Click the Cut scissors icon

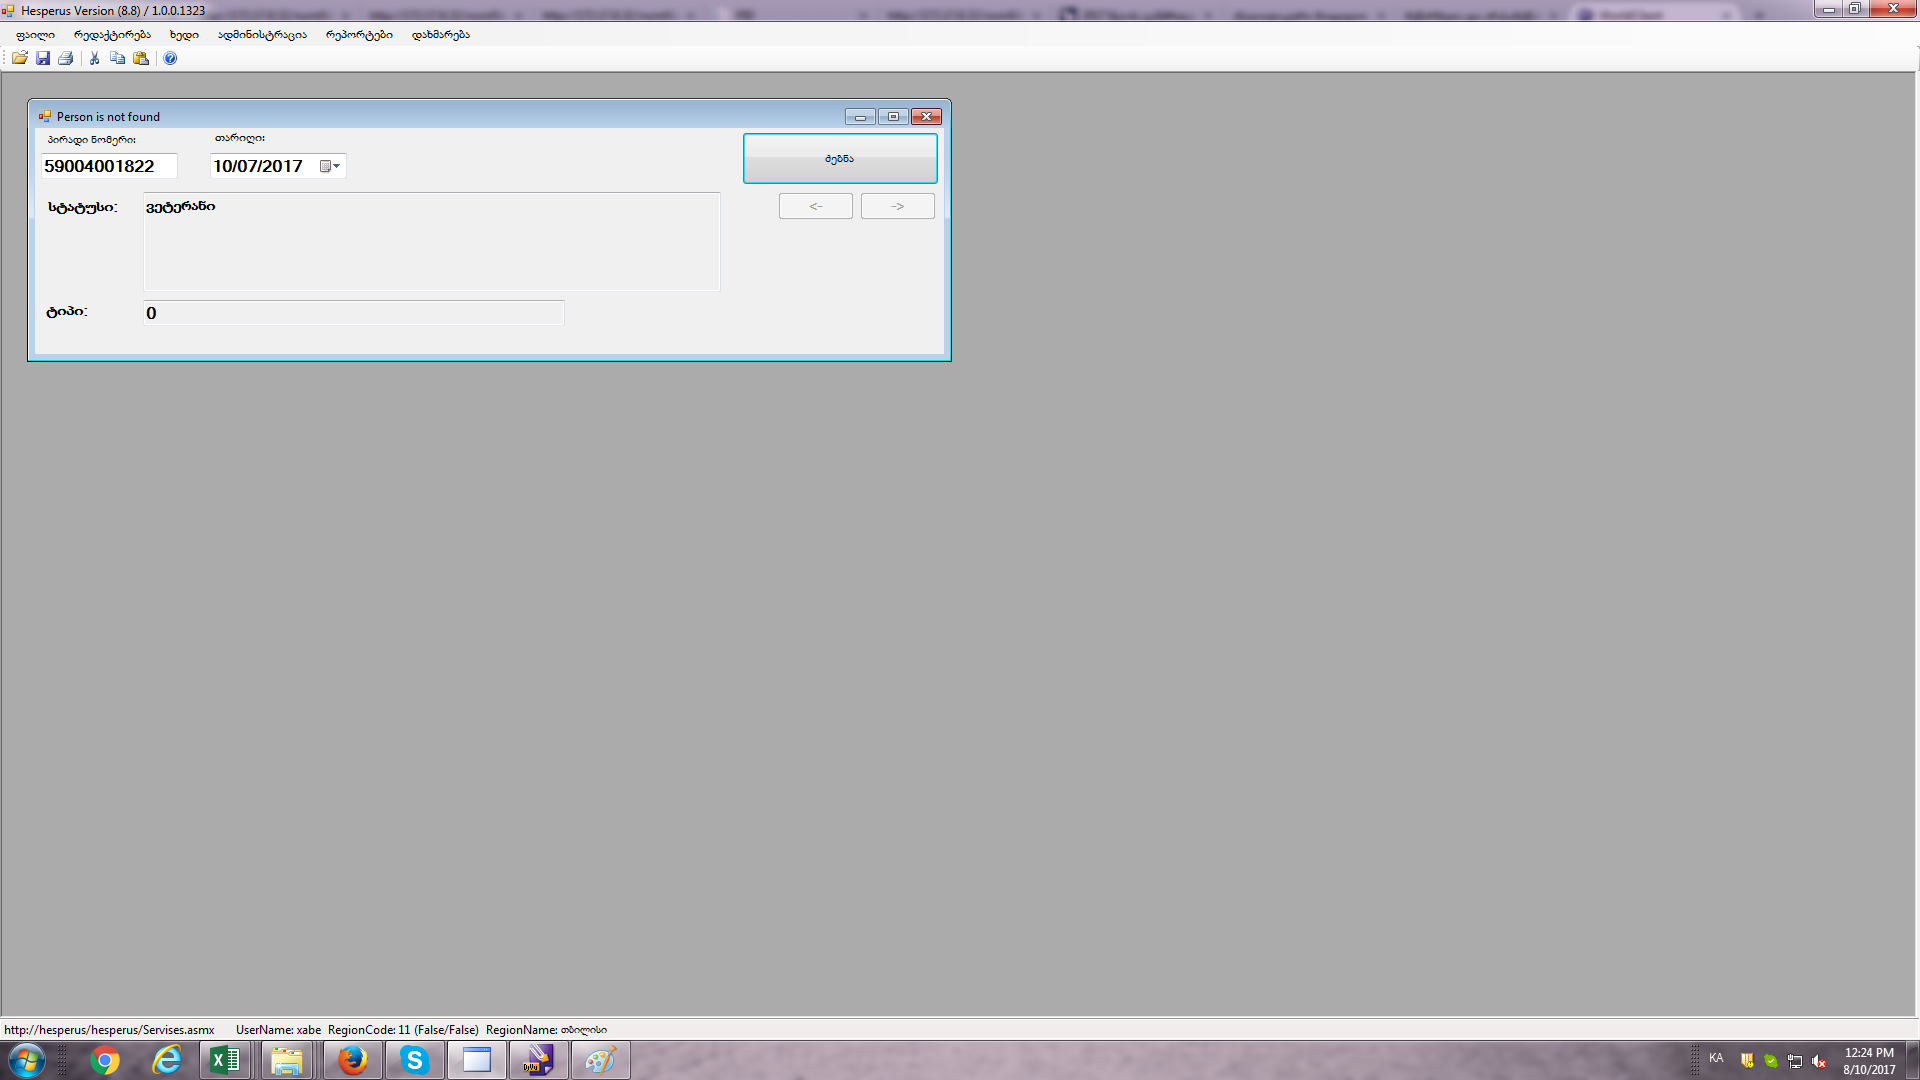click(95, 58)
